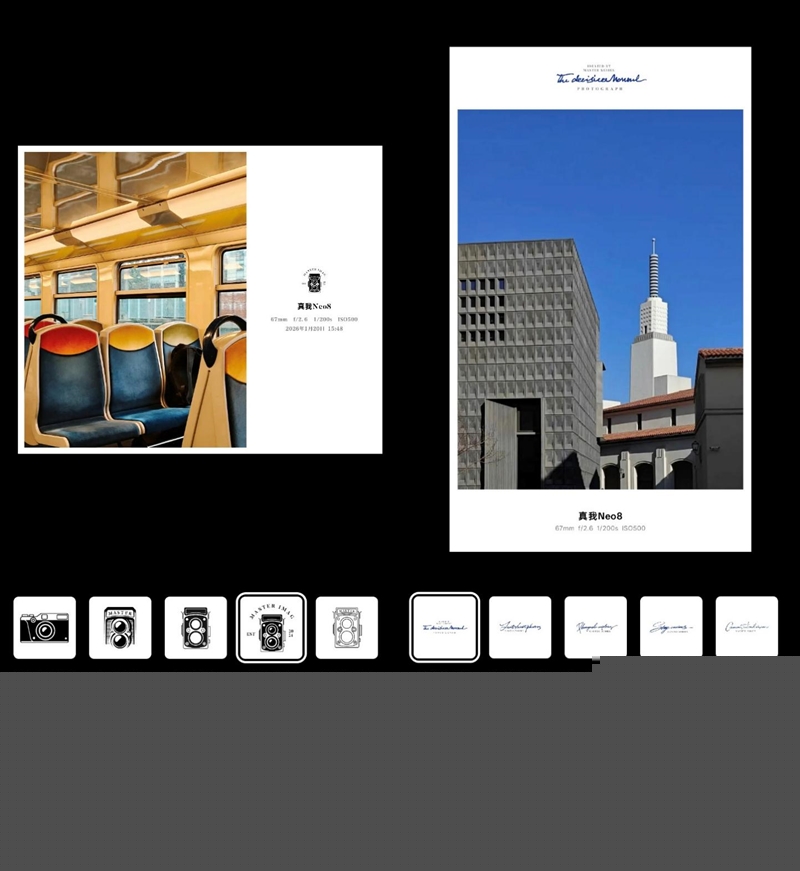Screen dimensions: 800x871
Task: Select the highlighted first signature watermark style
Action: click(x=444, y=628)
